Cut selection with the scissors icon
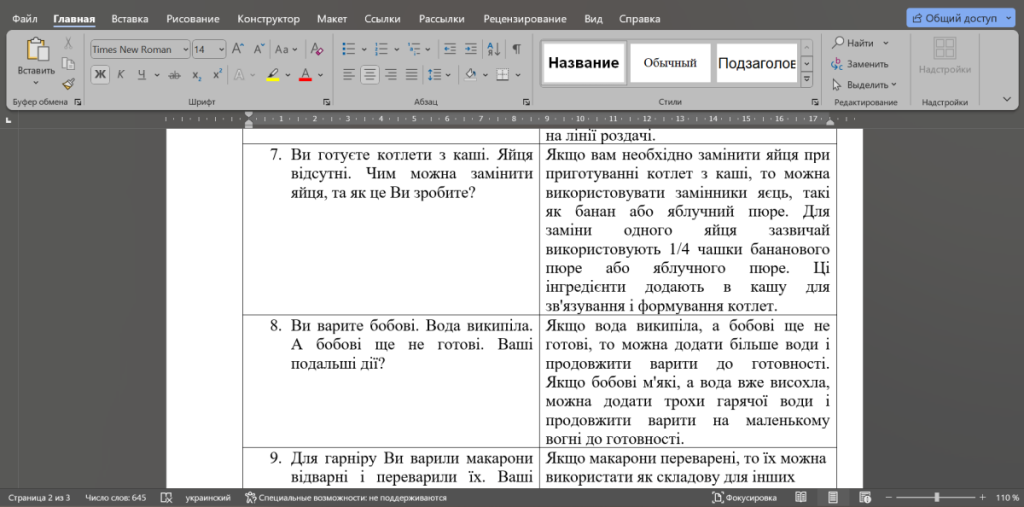Screen dimensions: 1024x507 [x=68, y=44]
